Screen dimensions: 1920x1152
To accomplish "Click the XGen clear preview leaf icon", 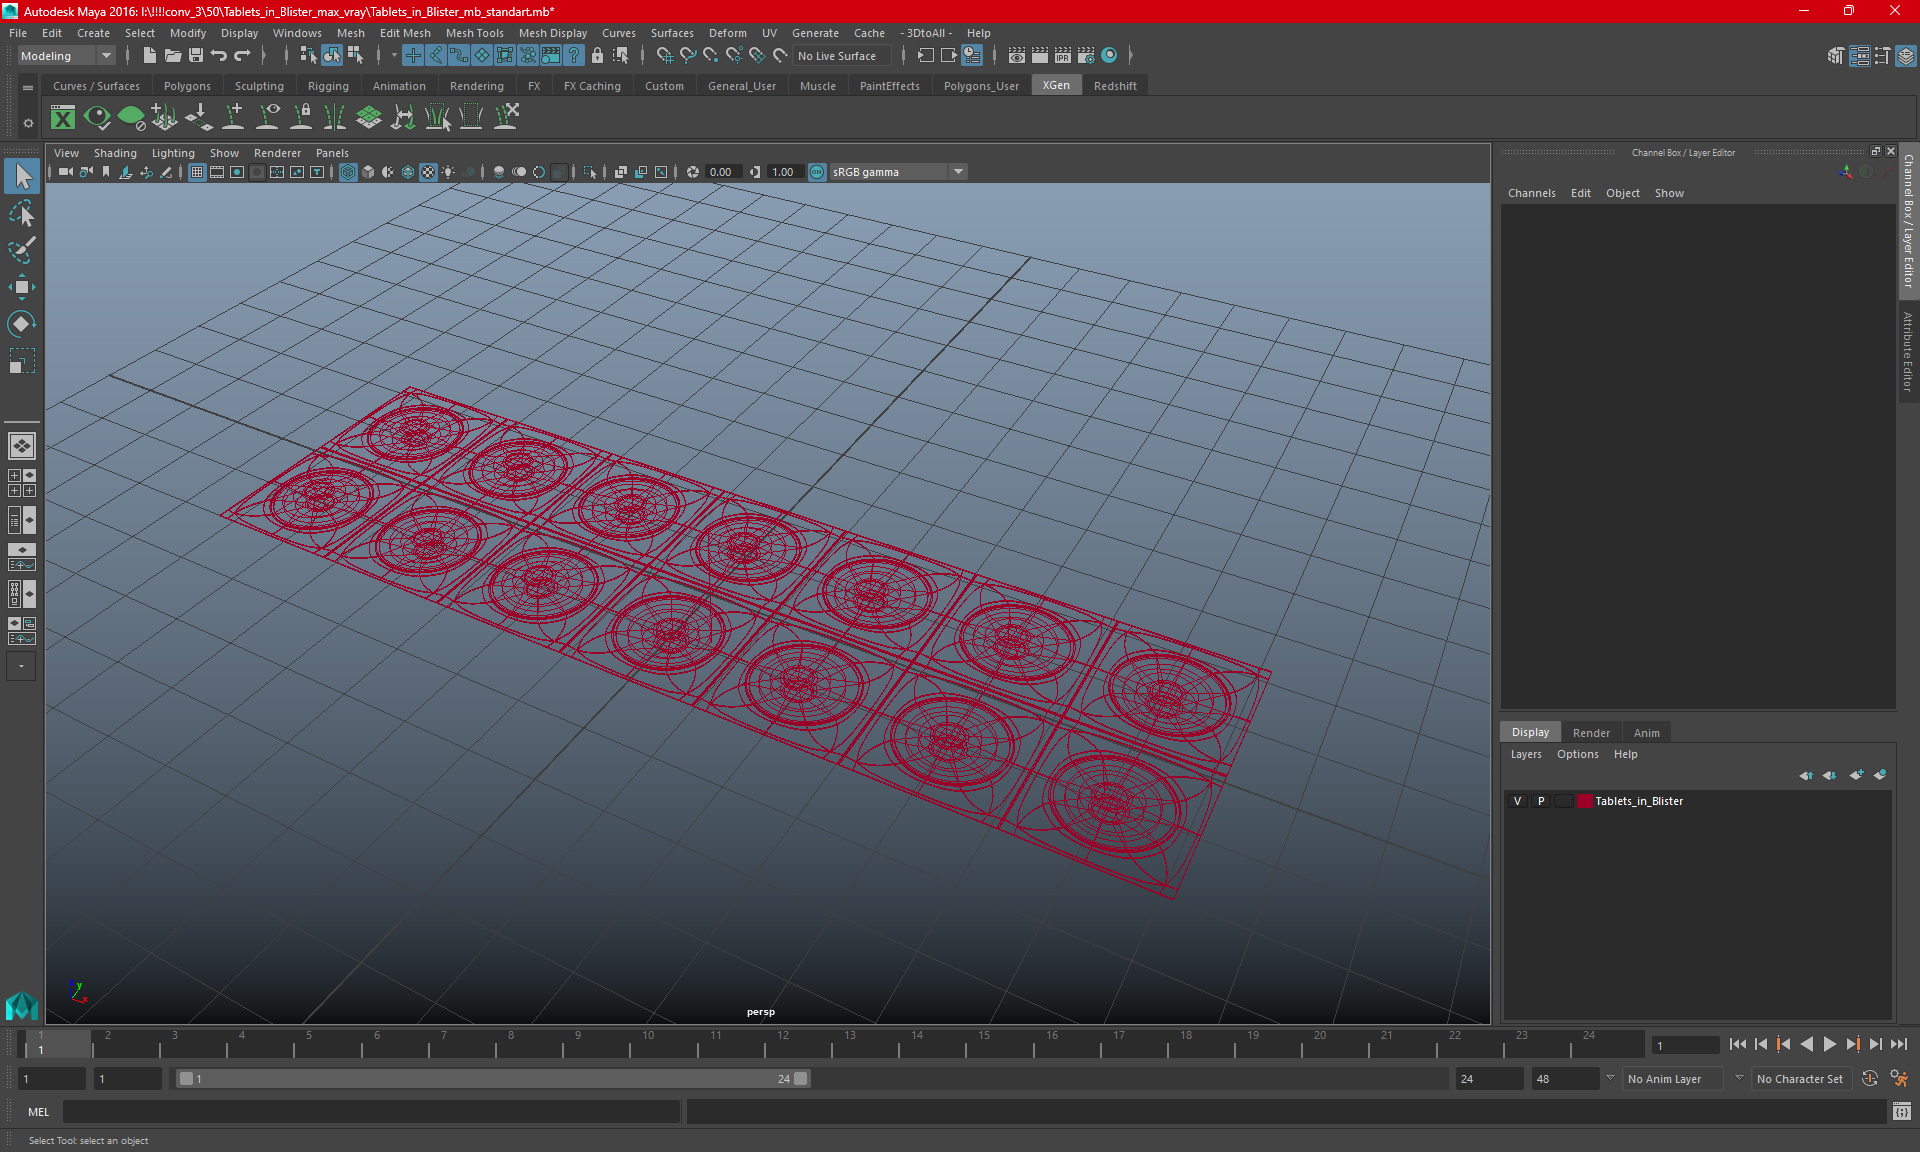I will (x=131, y=118).
